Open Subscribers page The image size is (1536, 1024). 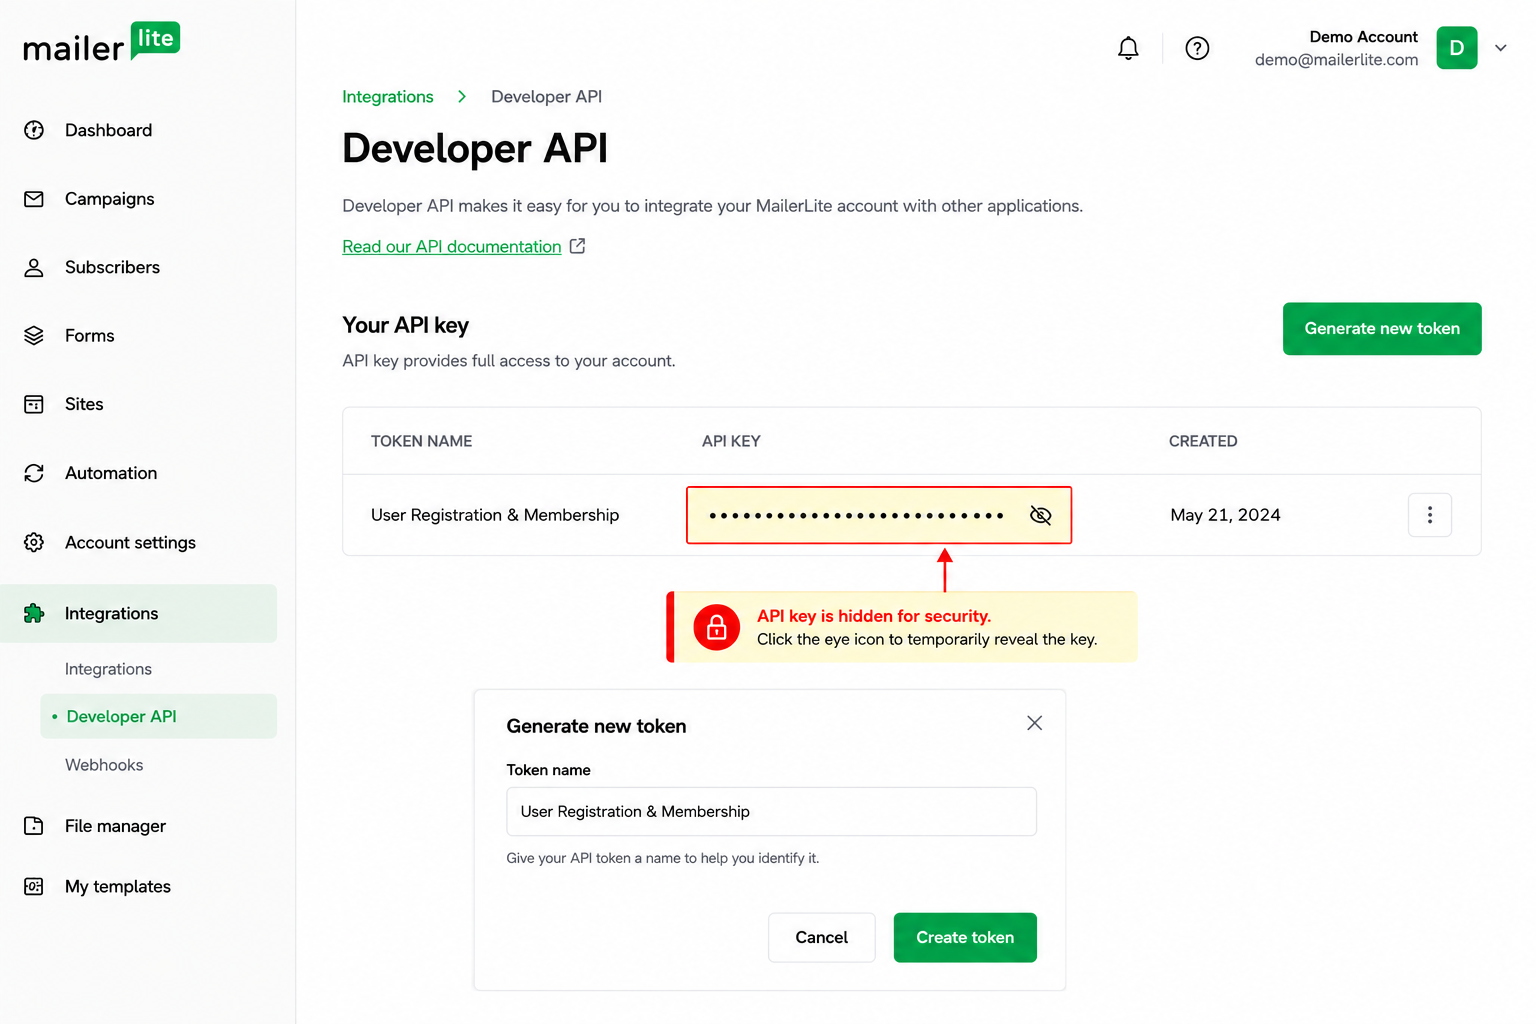[x=112, y=267]
